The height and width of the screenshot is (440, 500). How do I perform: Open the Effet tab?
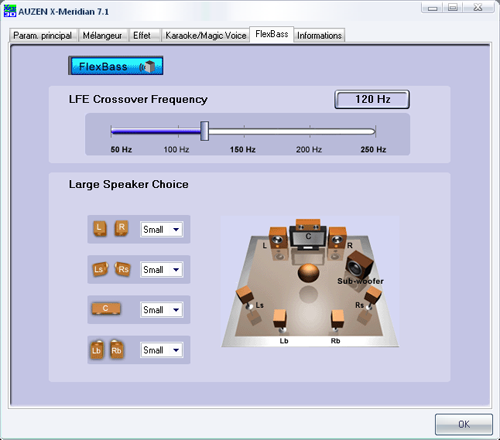(144, 35)
